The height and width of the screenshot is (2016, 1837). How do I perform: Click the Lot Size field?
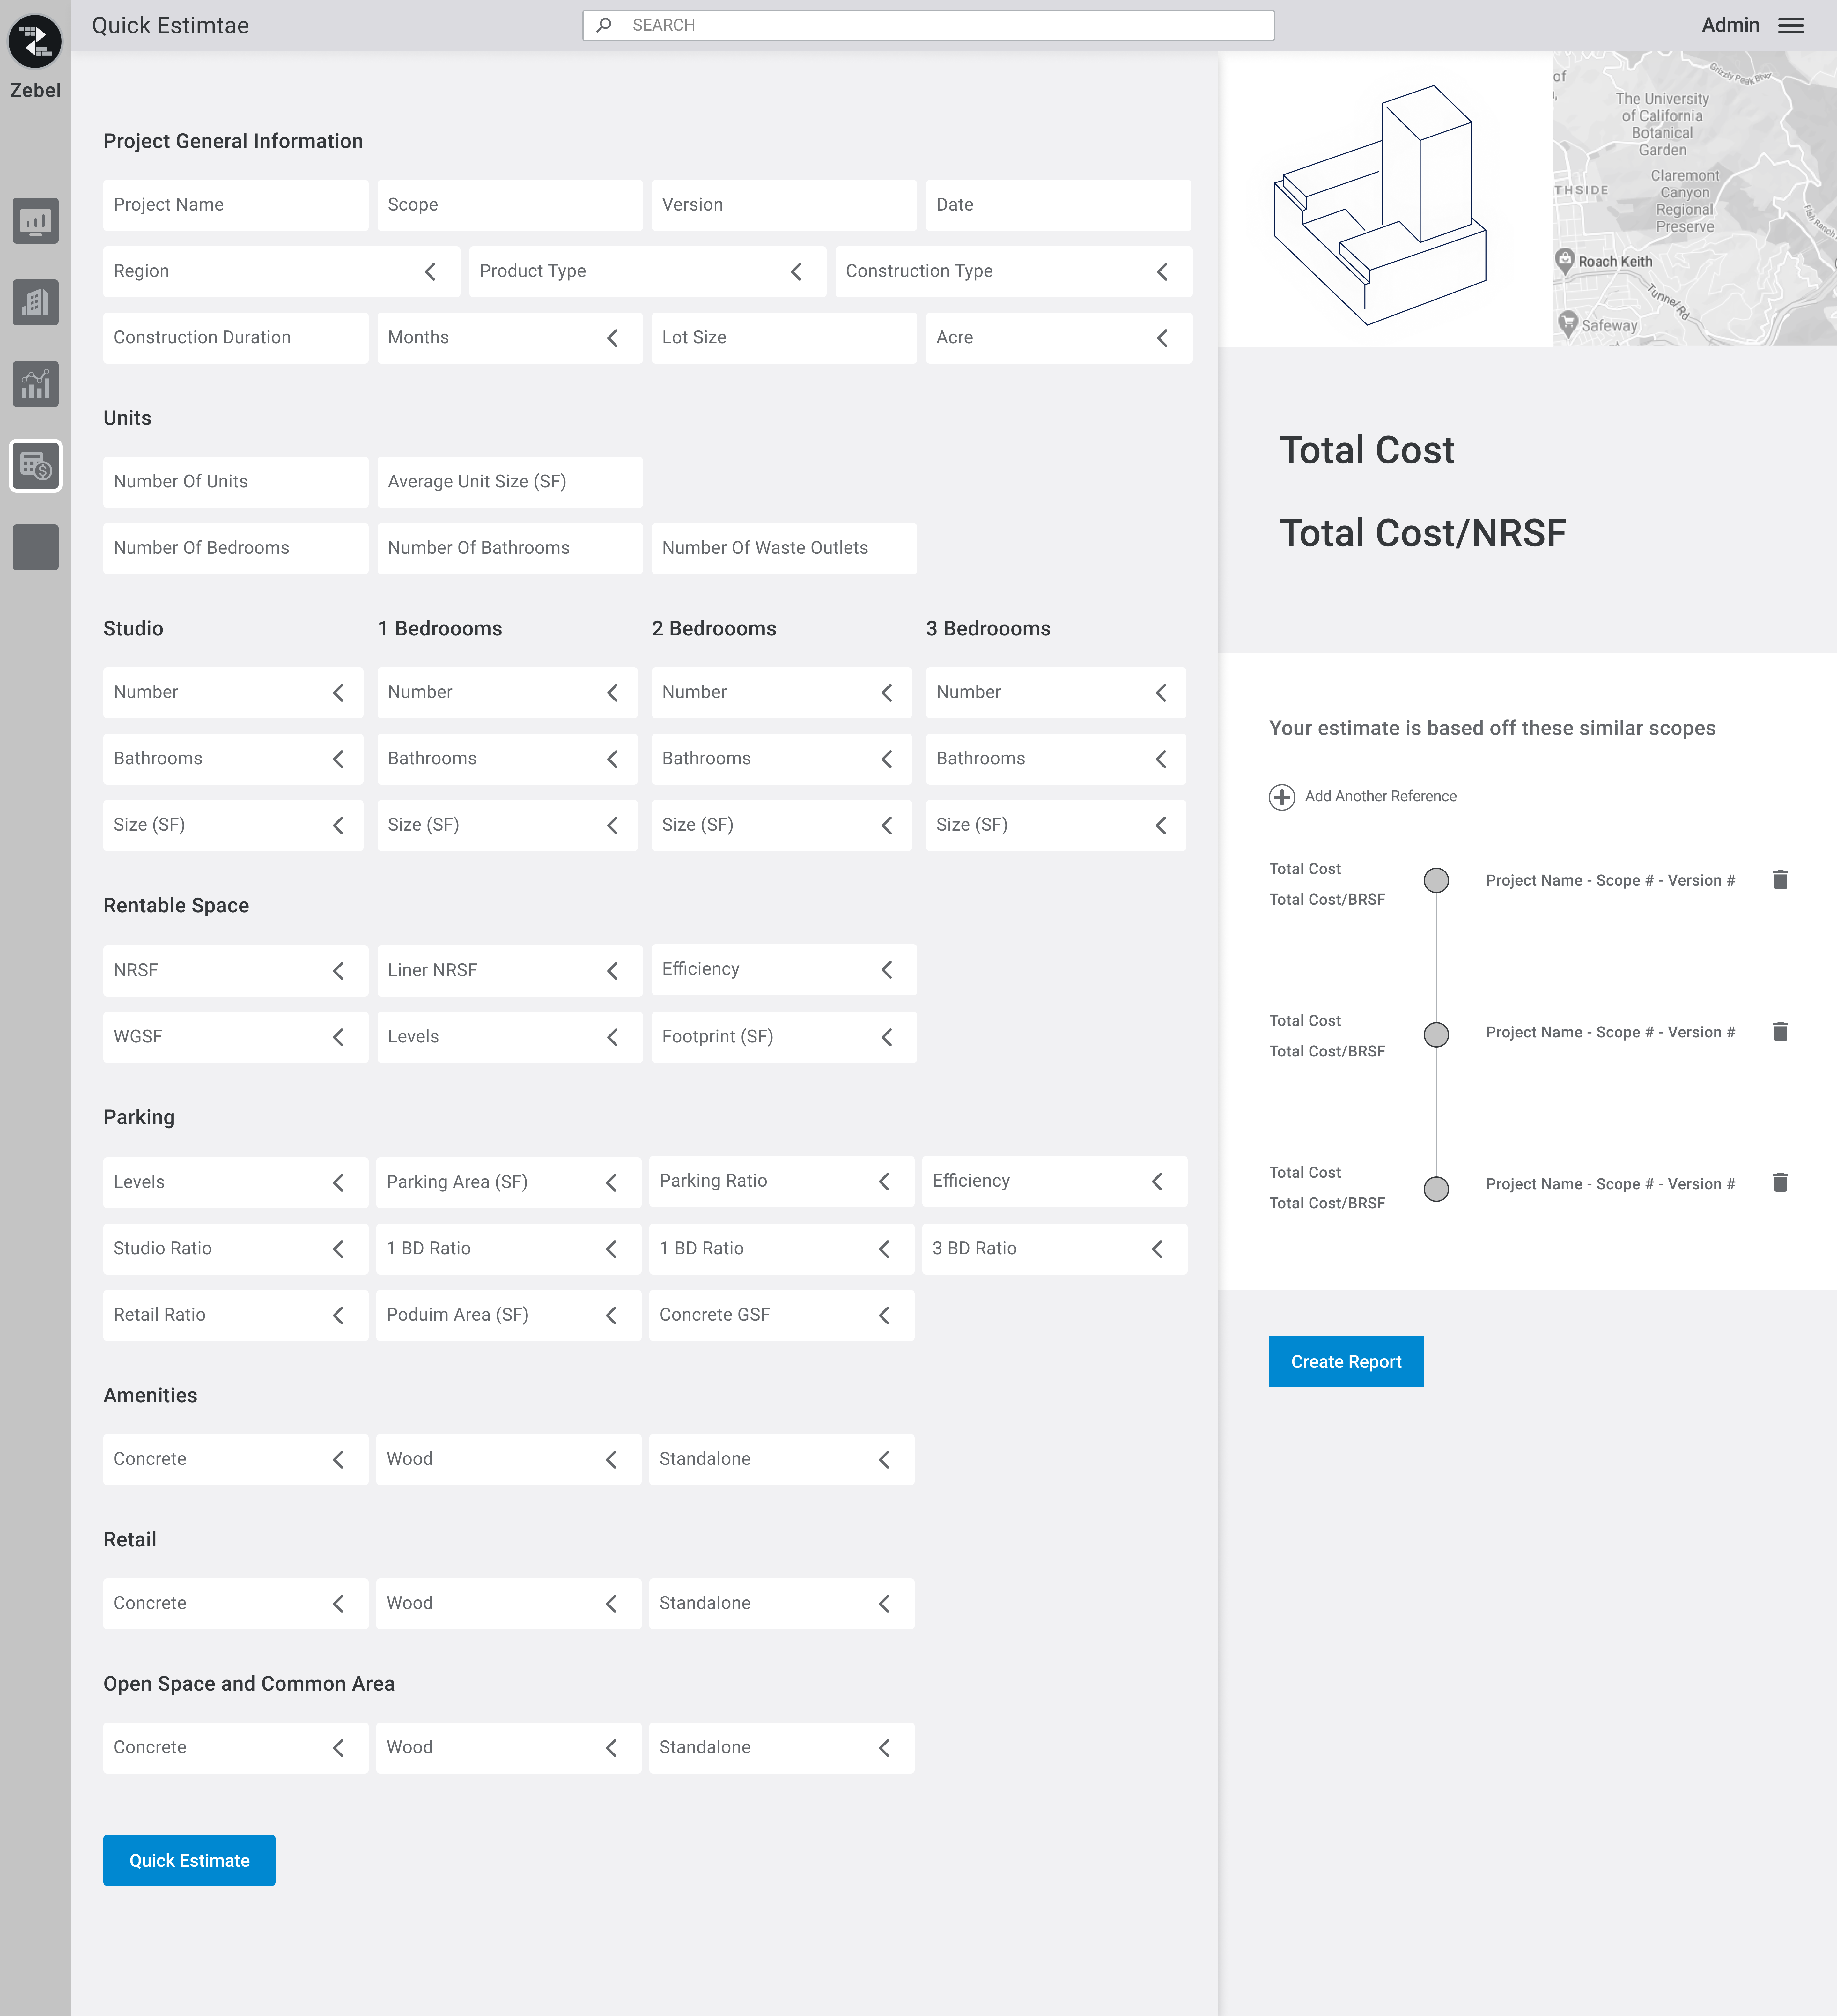784,338
